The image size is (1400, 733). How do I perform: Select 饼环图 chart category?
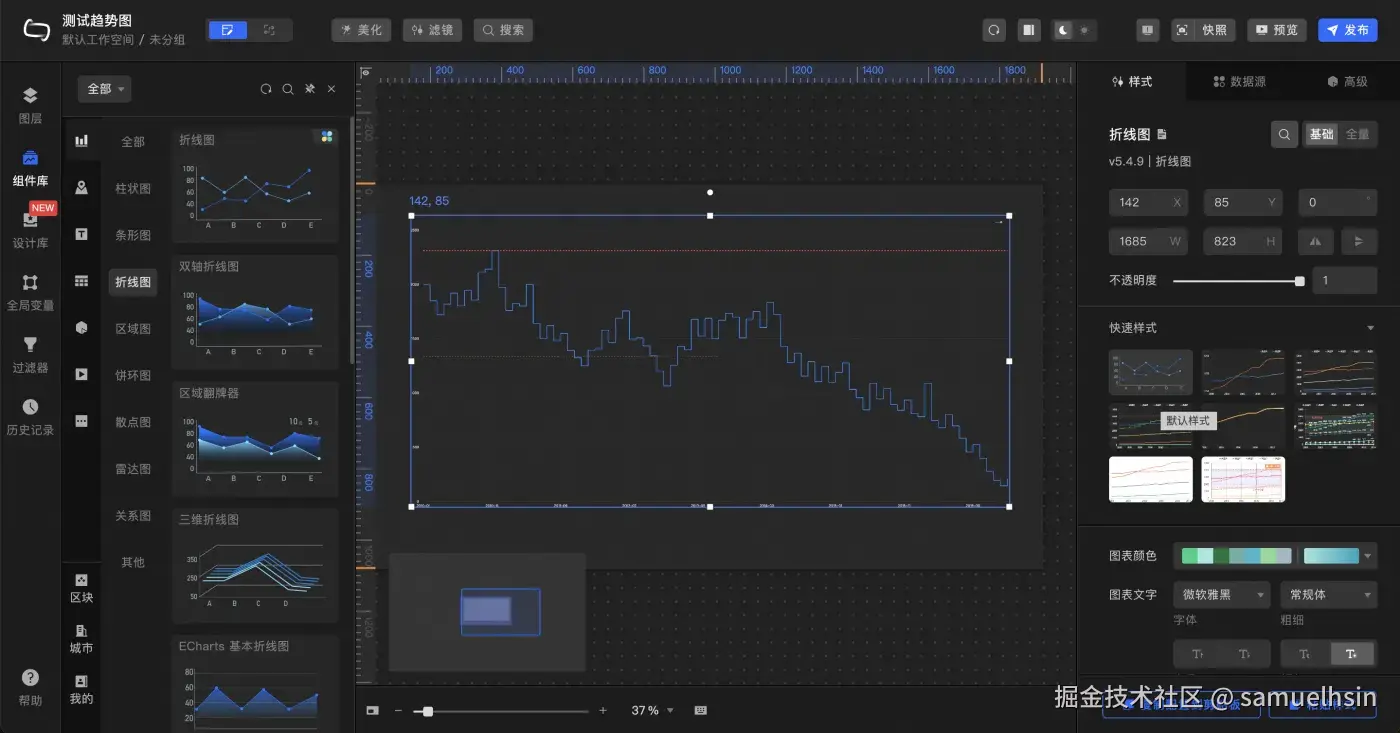[133, 375]
